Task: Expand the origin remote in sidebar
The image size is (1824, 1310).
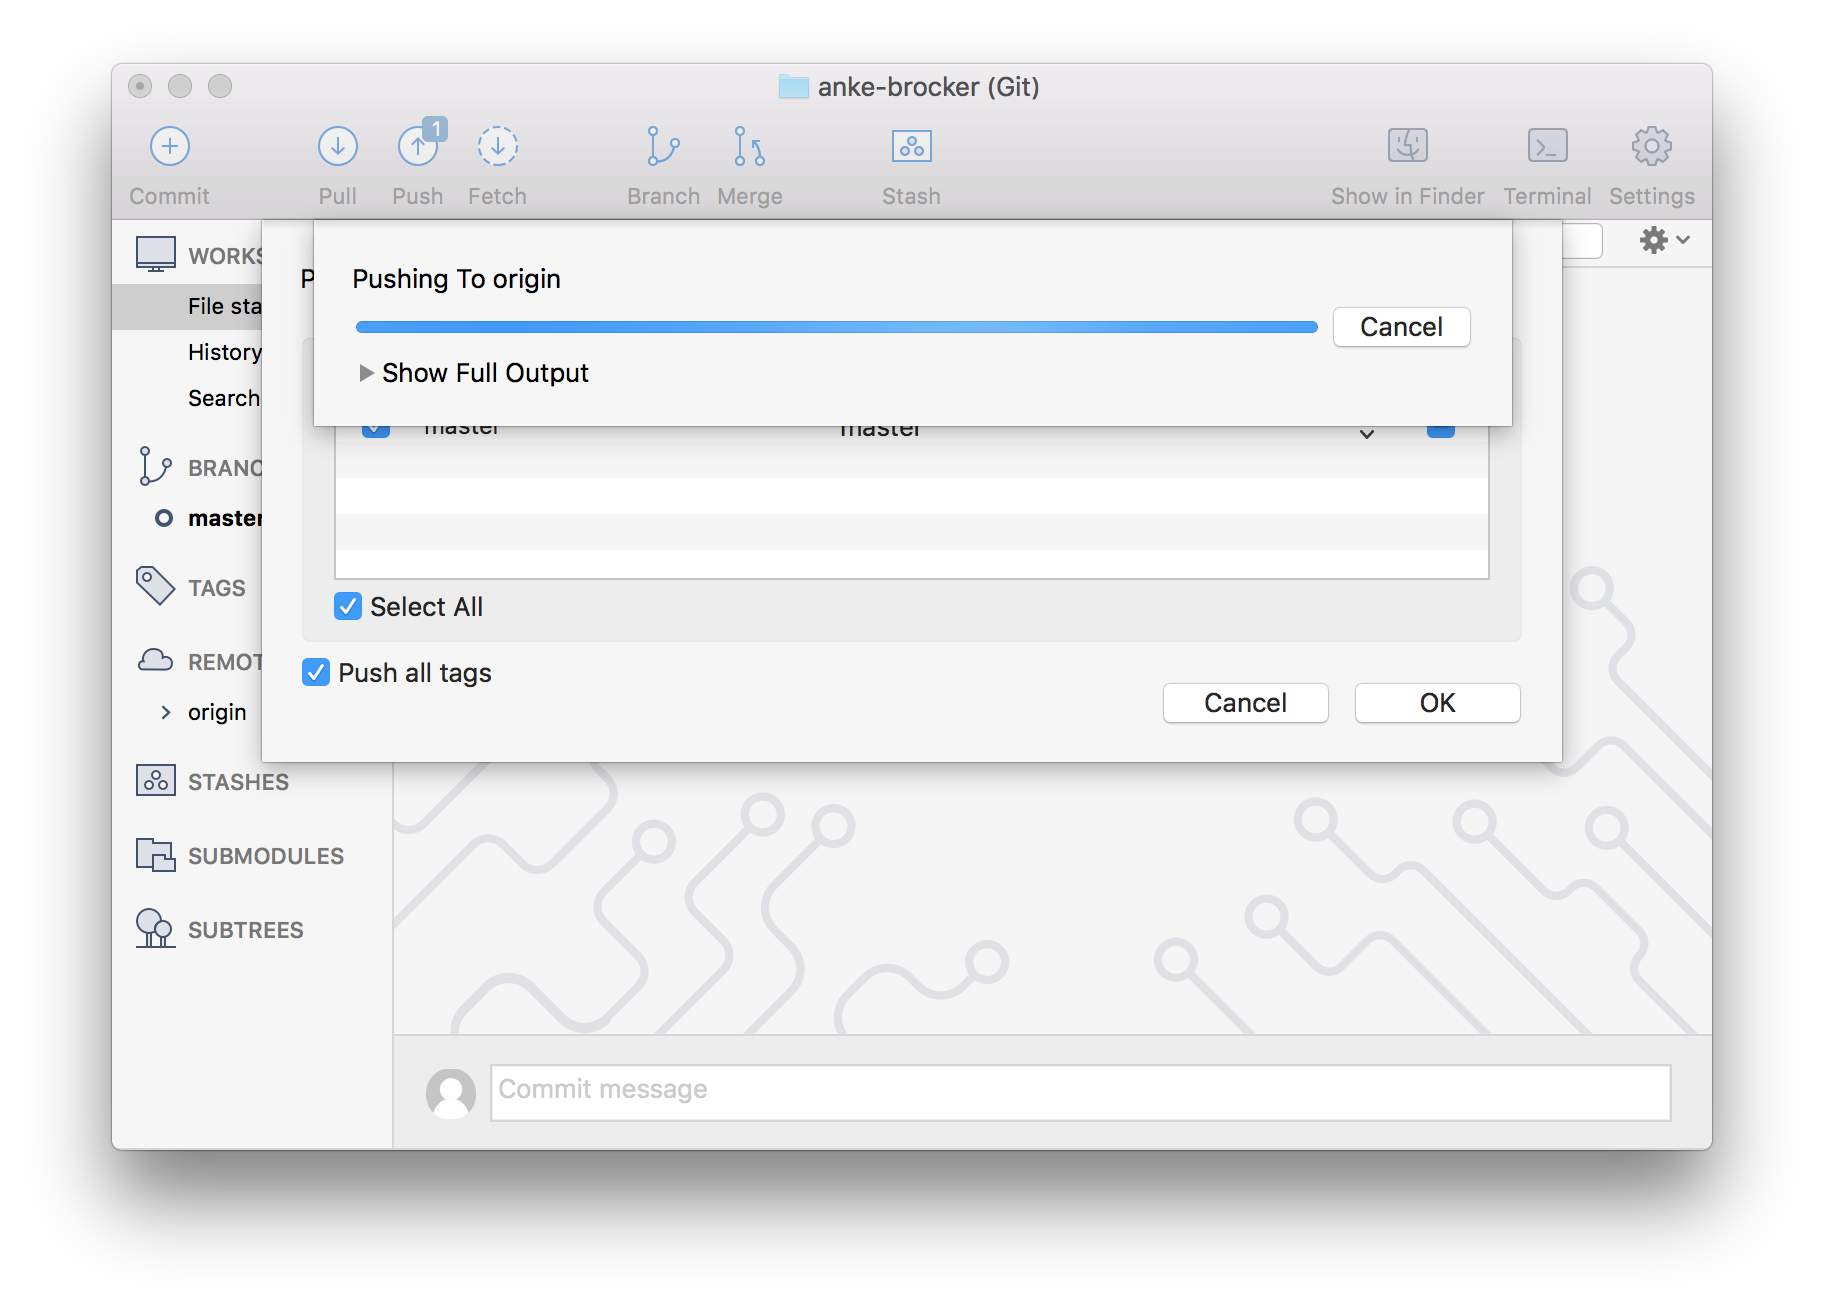Action: pyautogui.click(x=166, y=712)
